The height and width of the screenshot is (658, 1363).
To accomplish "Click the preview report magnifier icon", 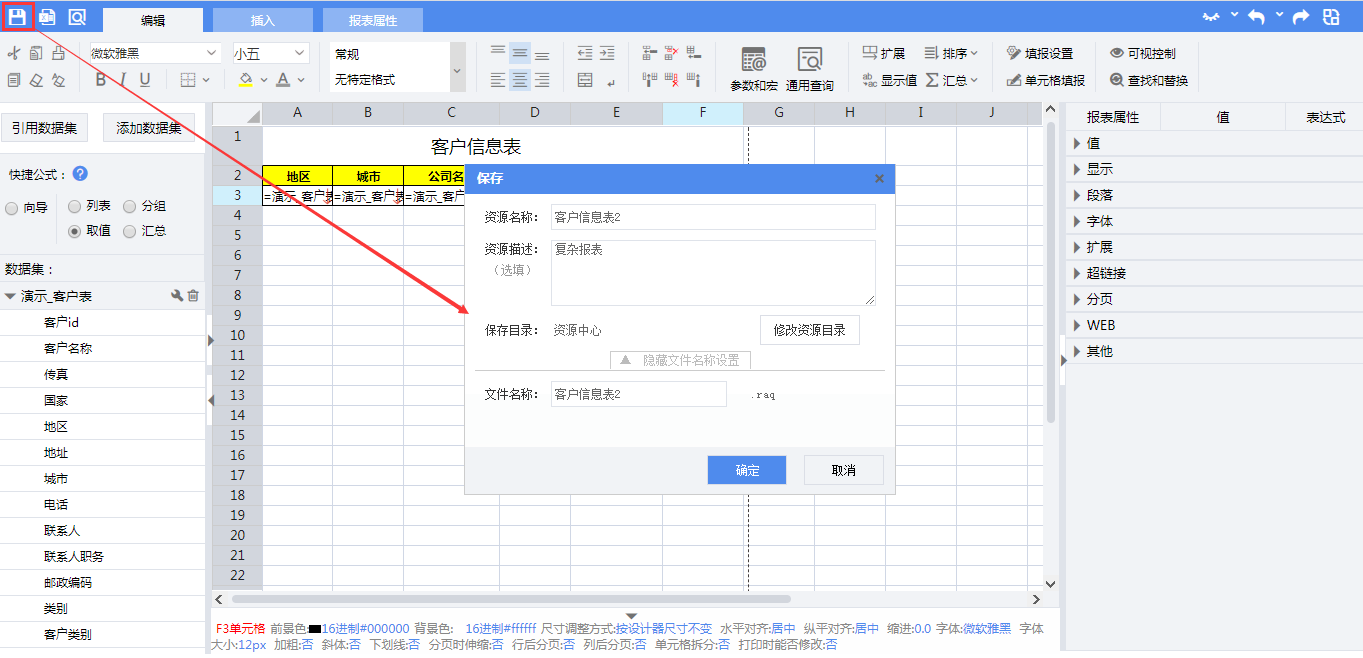I will click(77, 17).
